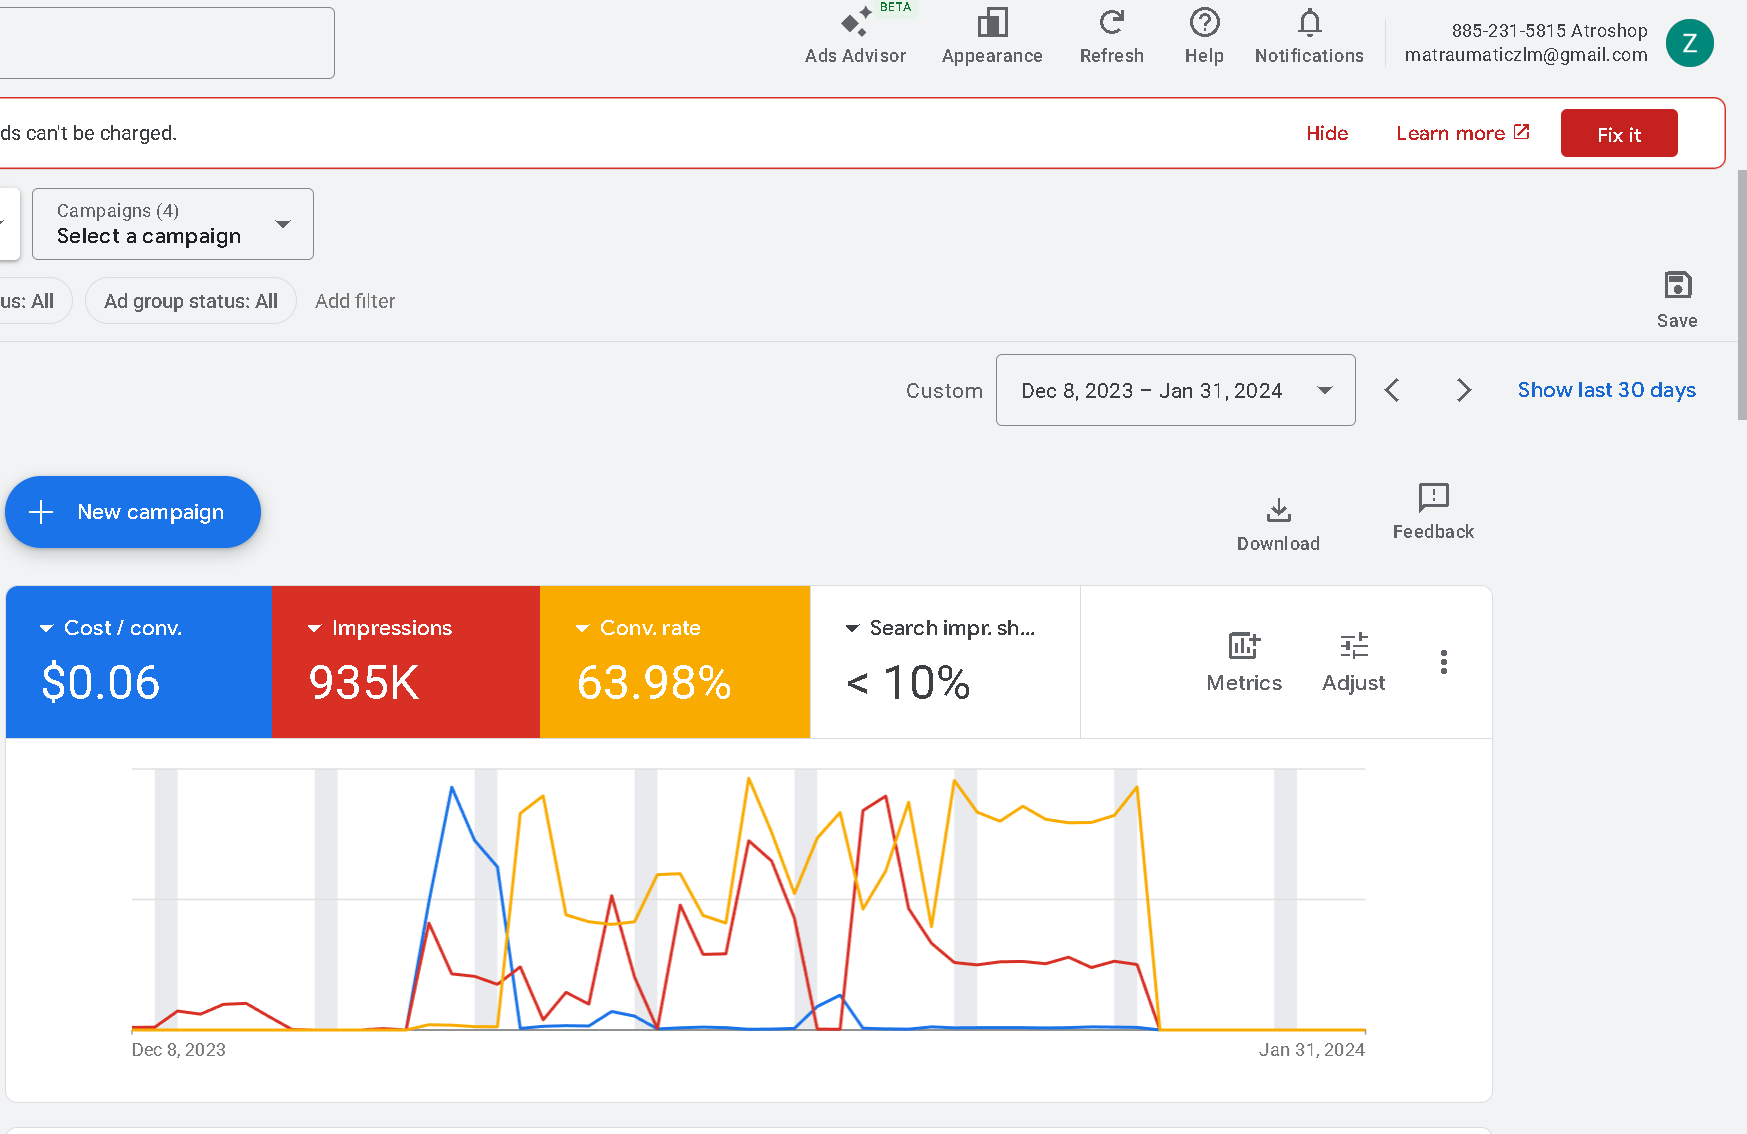Click Add filter field
The width and height of the screenshot is (1747, 1134).
click(355, 301)
